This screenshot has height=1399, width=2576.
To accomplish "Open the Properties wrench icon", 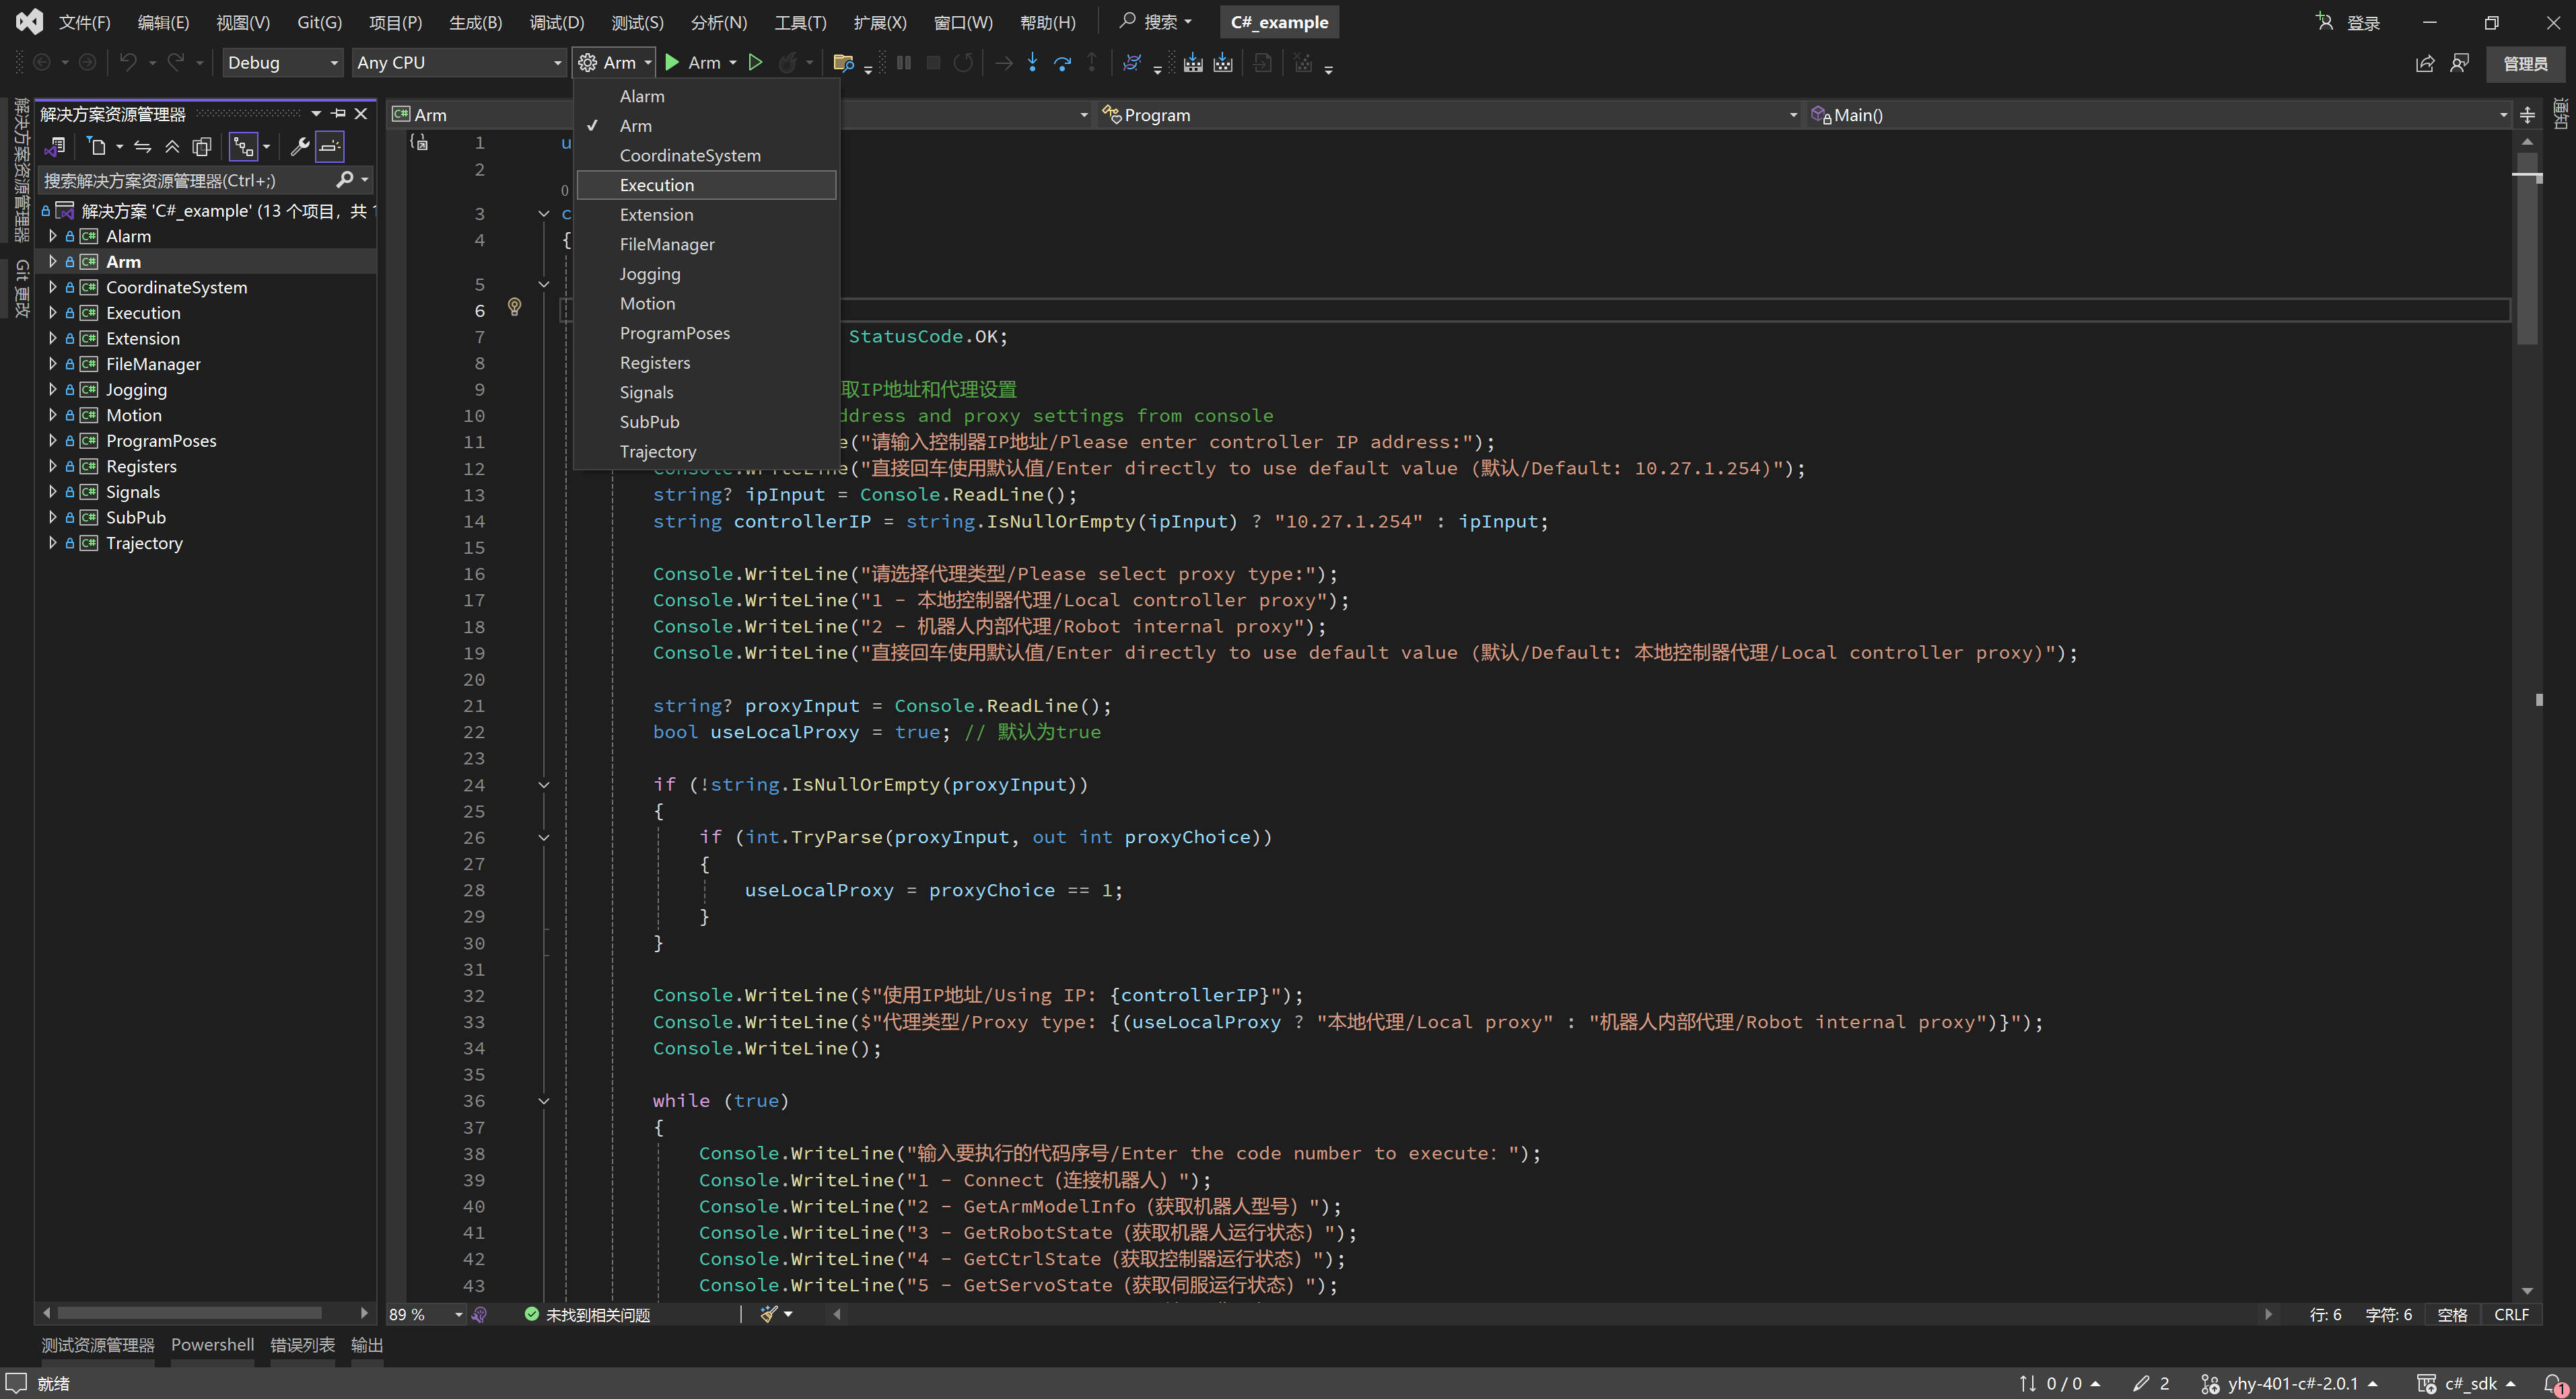I will tap(299, 147).
